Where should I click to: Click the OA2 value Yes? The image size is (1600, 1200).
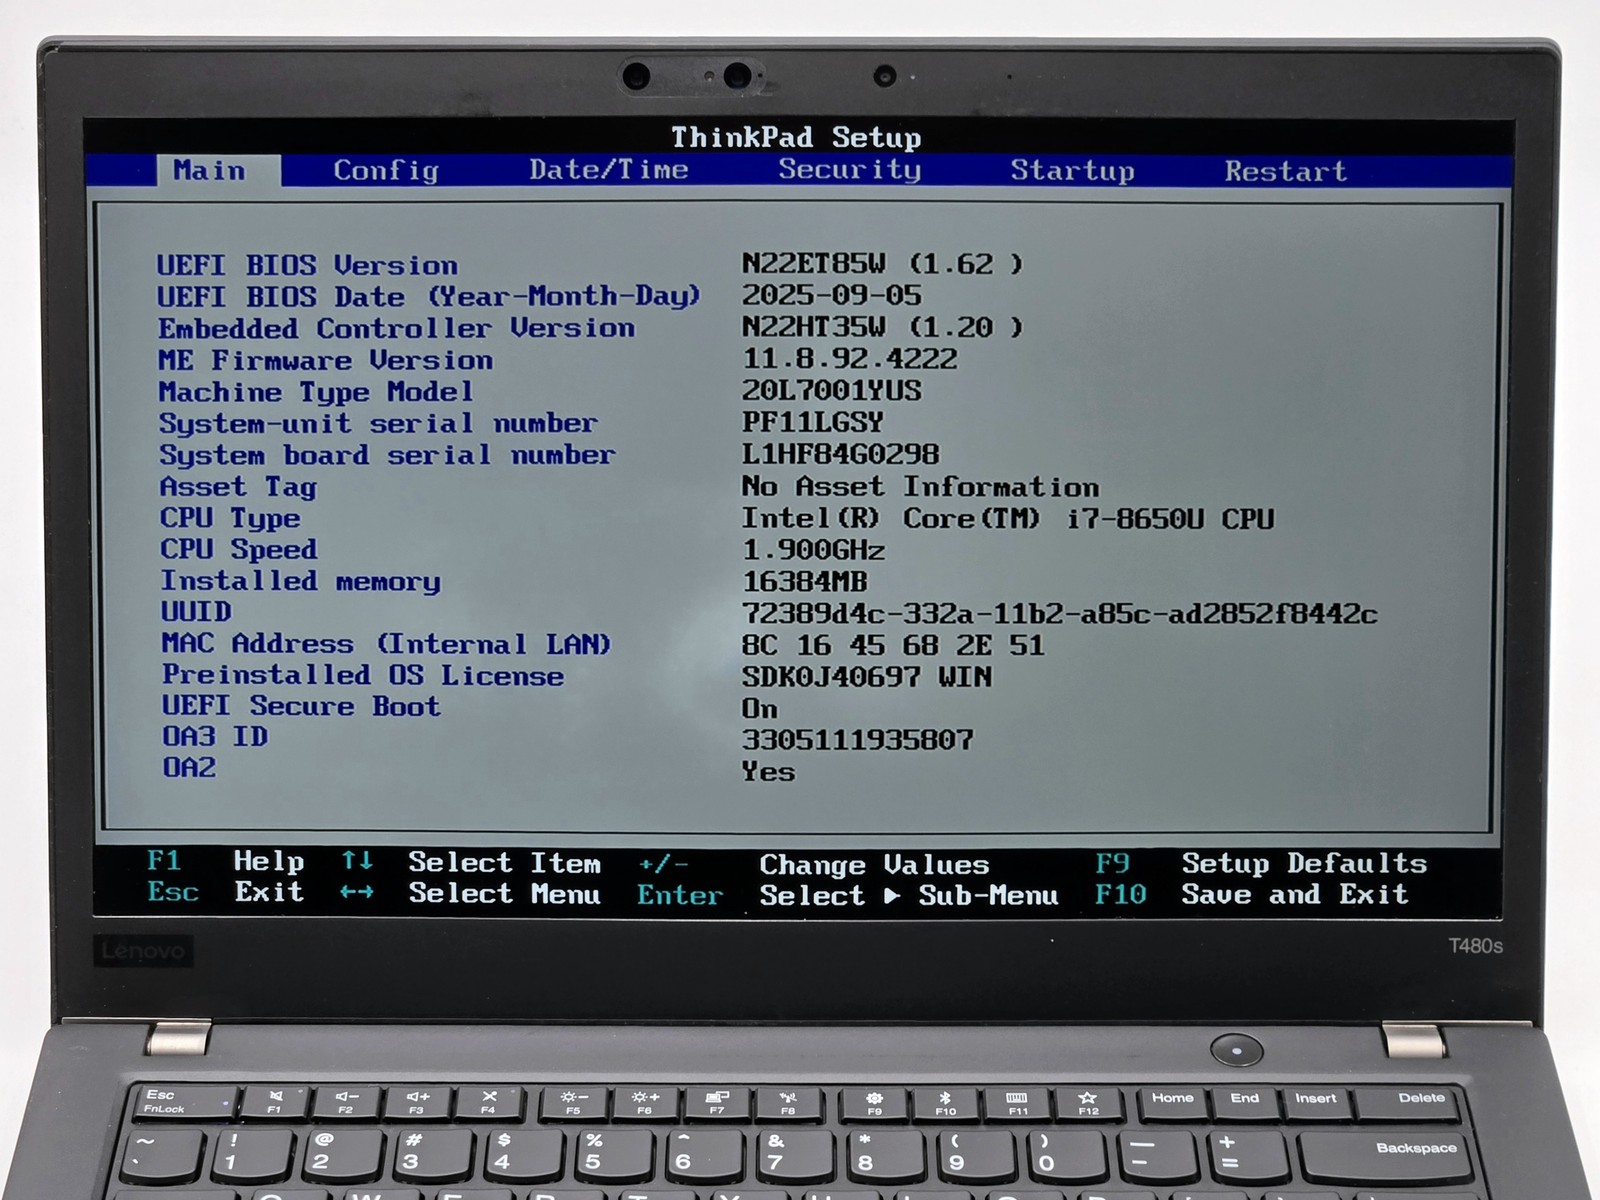[x=768, y=772]
